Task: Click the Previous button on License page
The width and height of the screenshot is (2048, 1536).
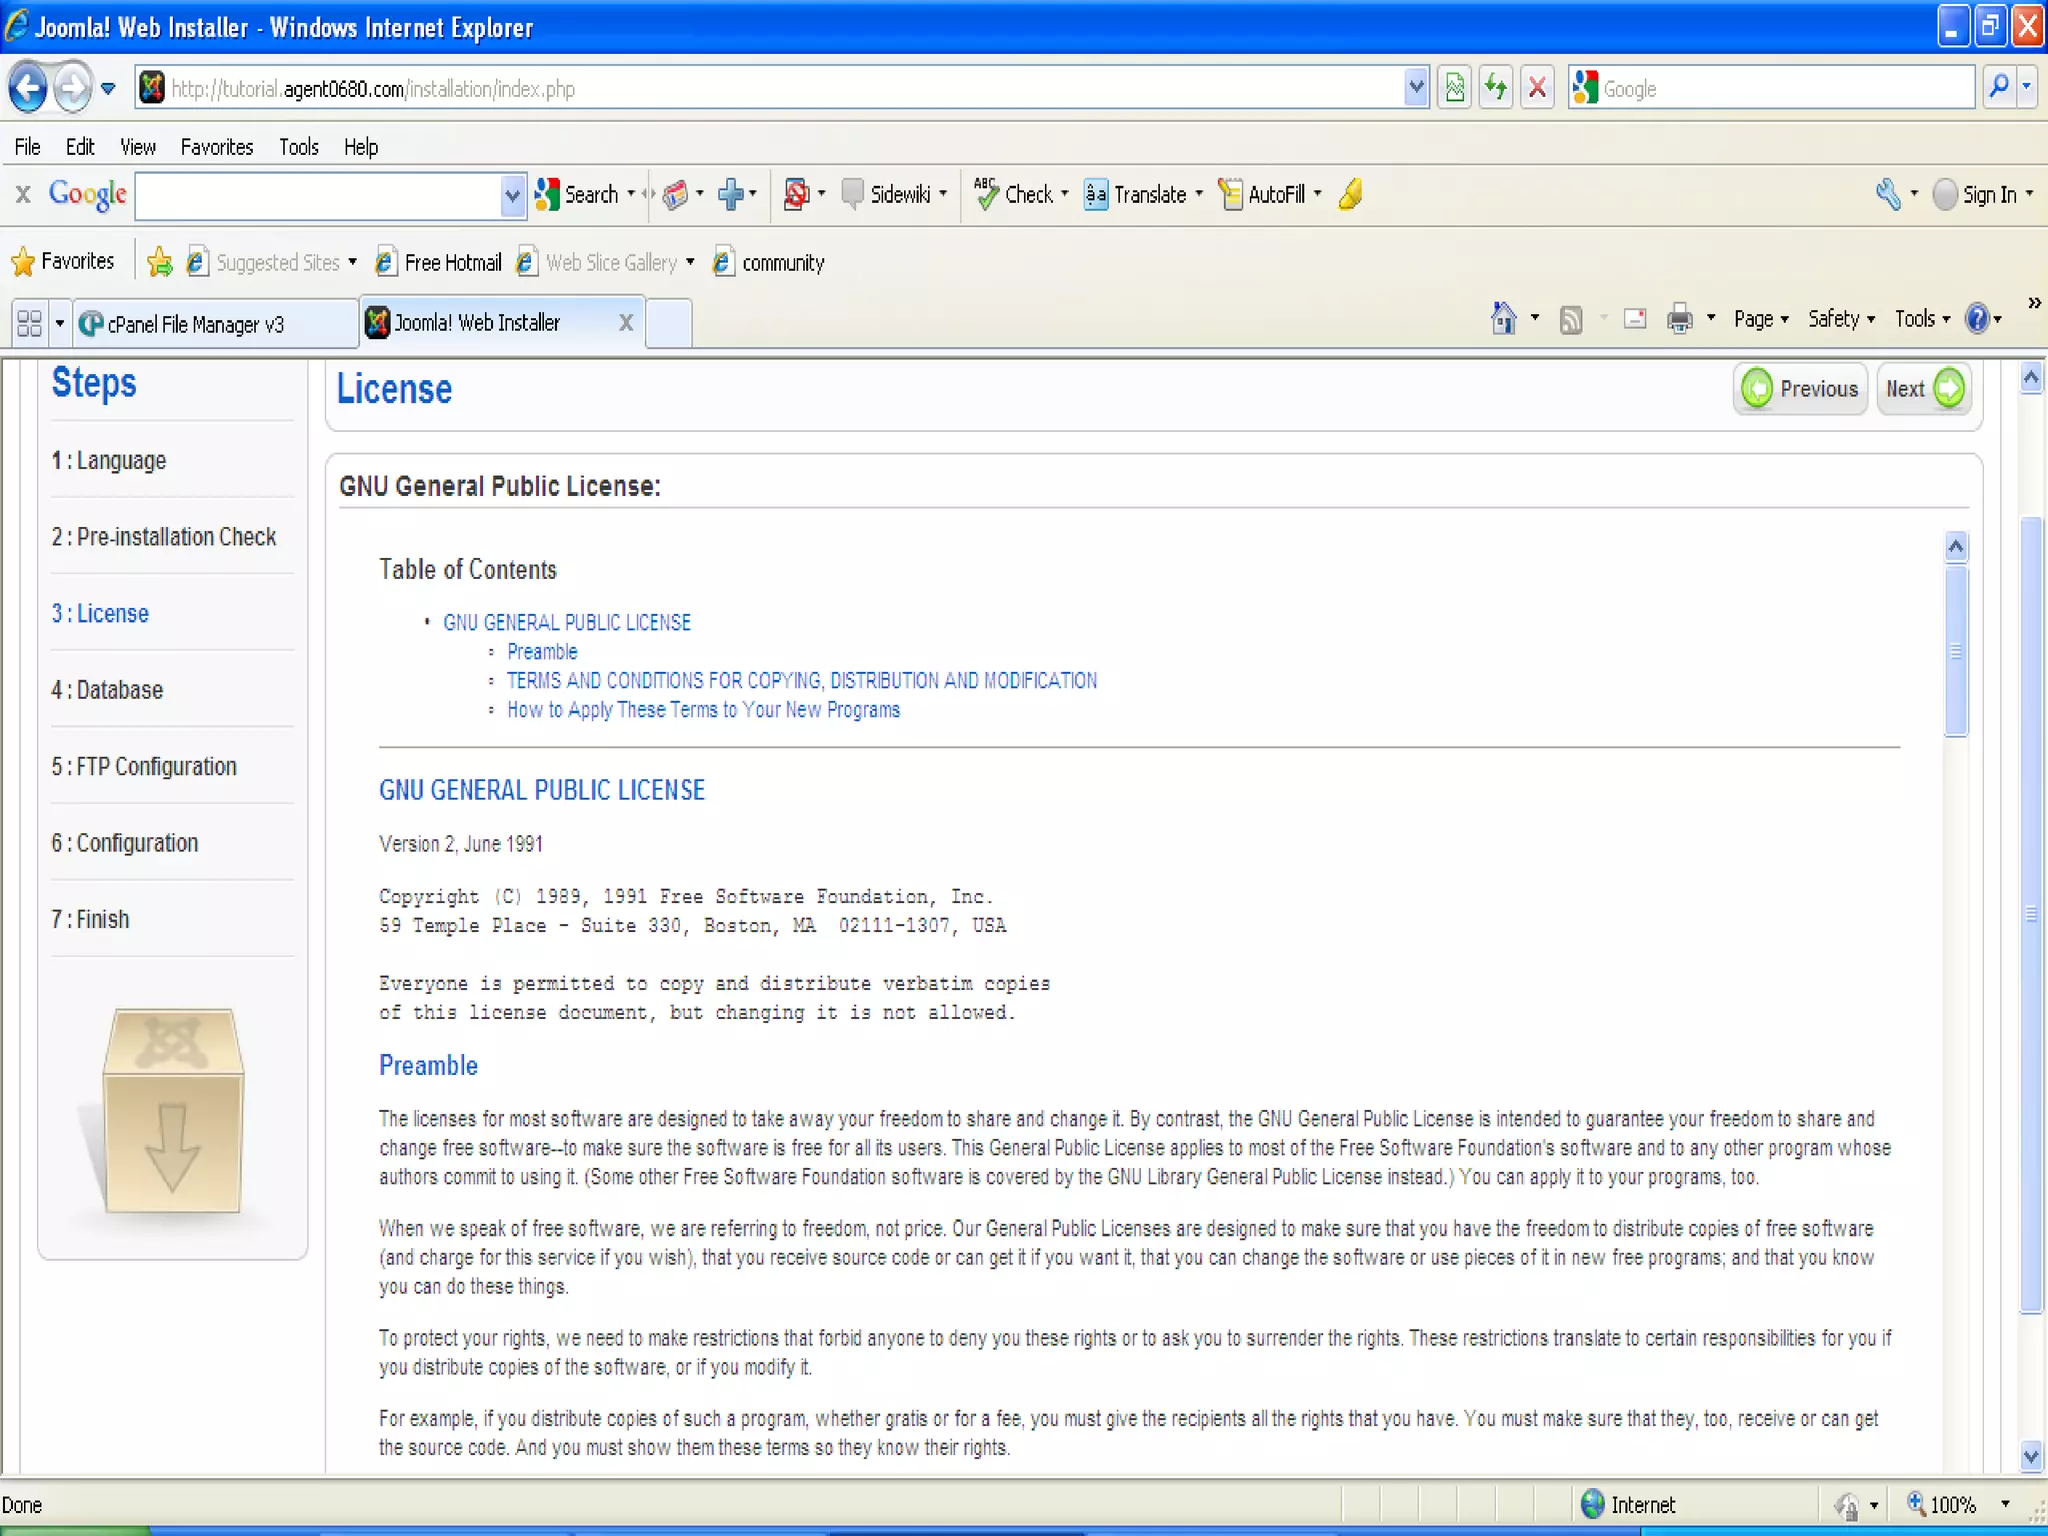Action: [x=1800, y=389]
